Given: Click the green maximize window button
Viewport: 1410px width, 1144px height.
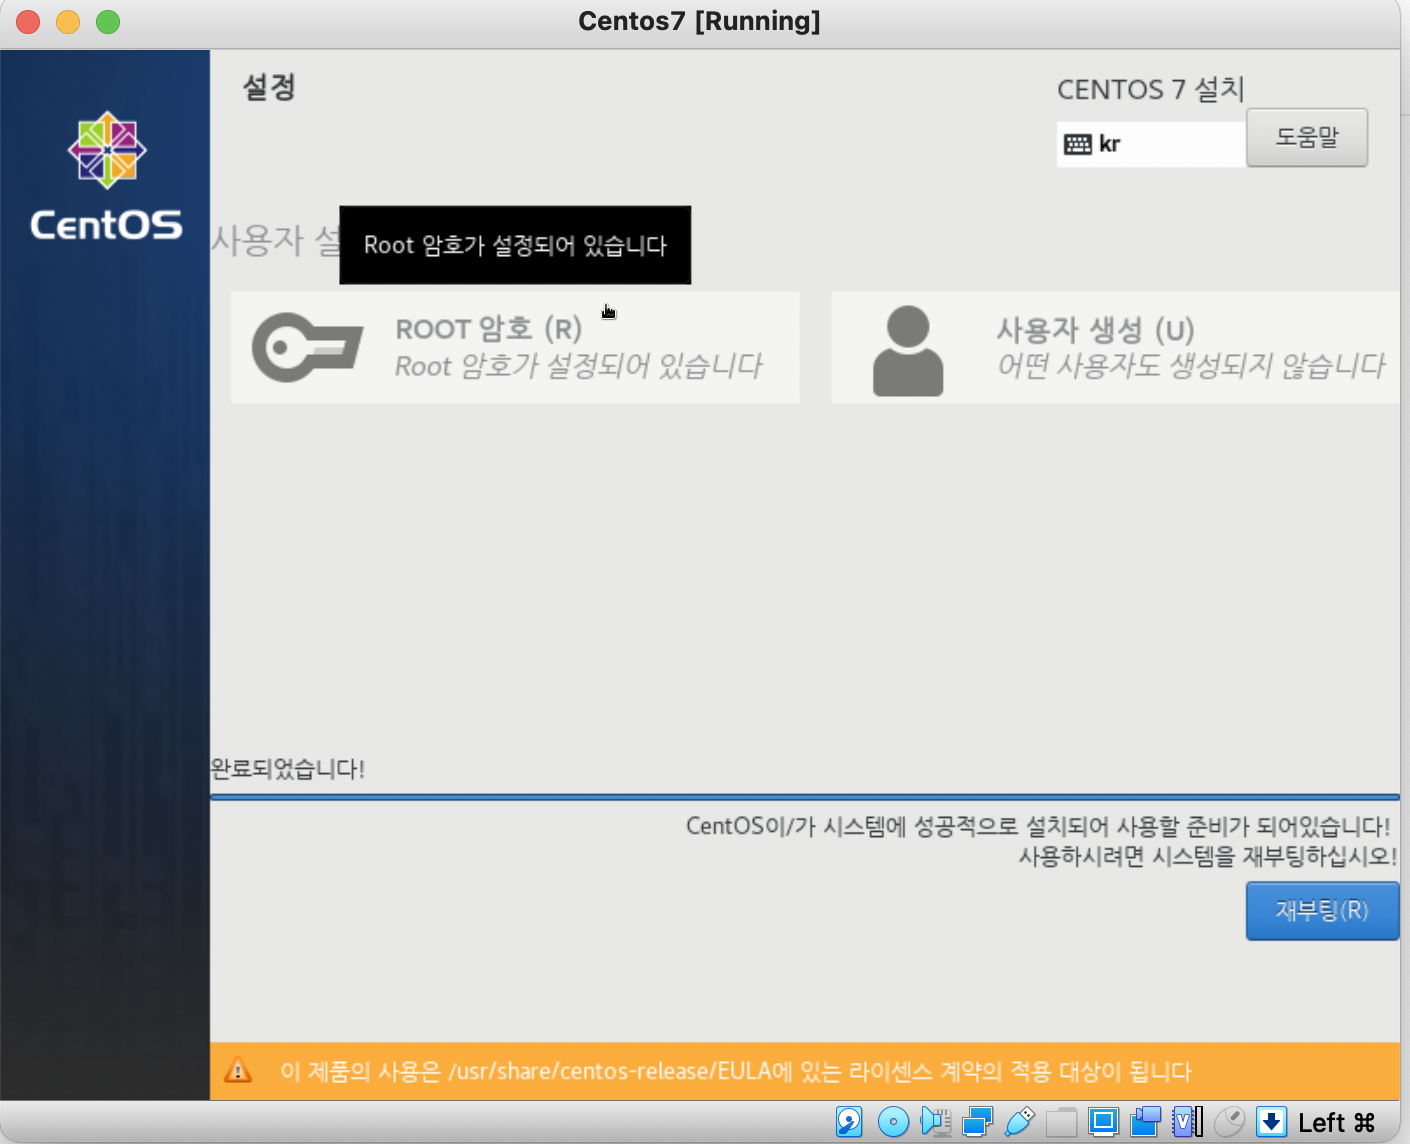Looking at the screenshot, I should [x=108, y=21].
